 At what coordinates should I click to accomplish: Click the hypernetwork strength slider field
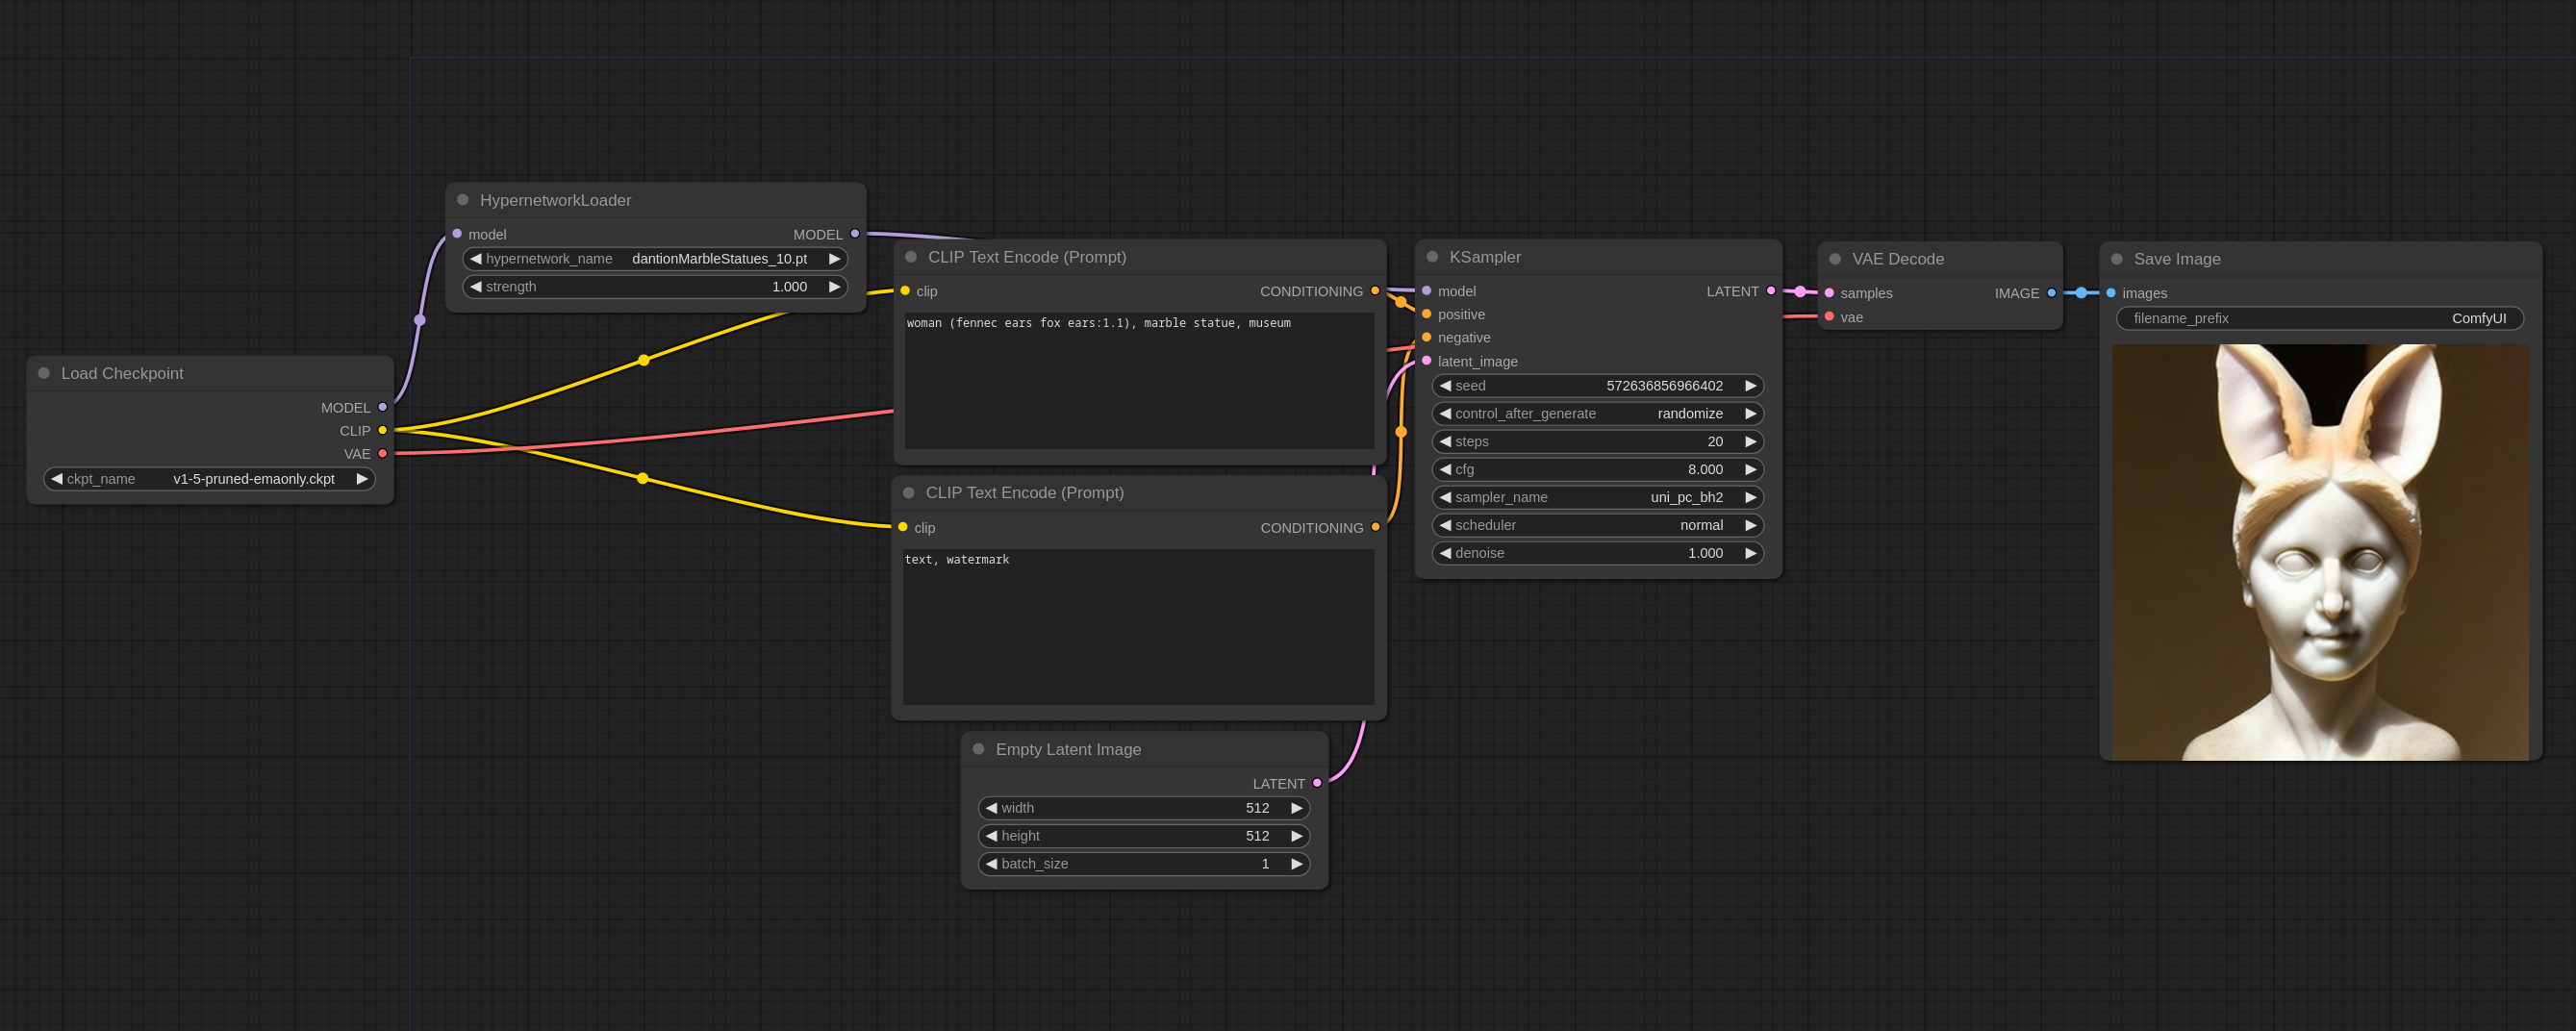click(x=655, y=287)
